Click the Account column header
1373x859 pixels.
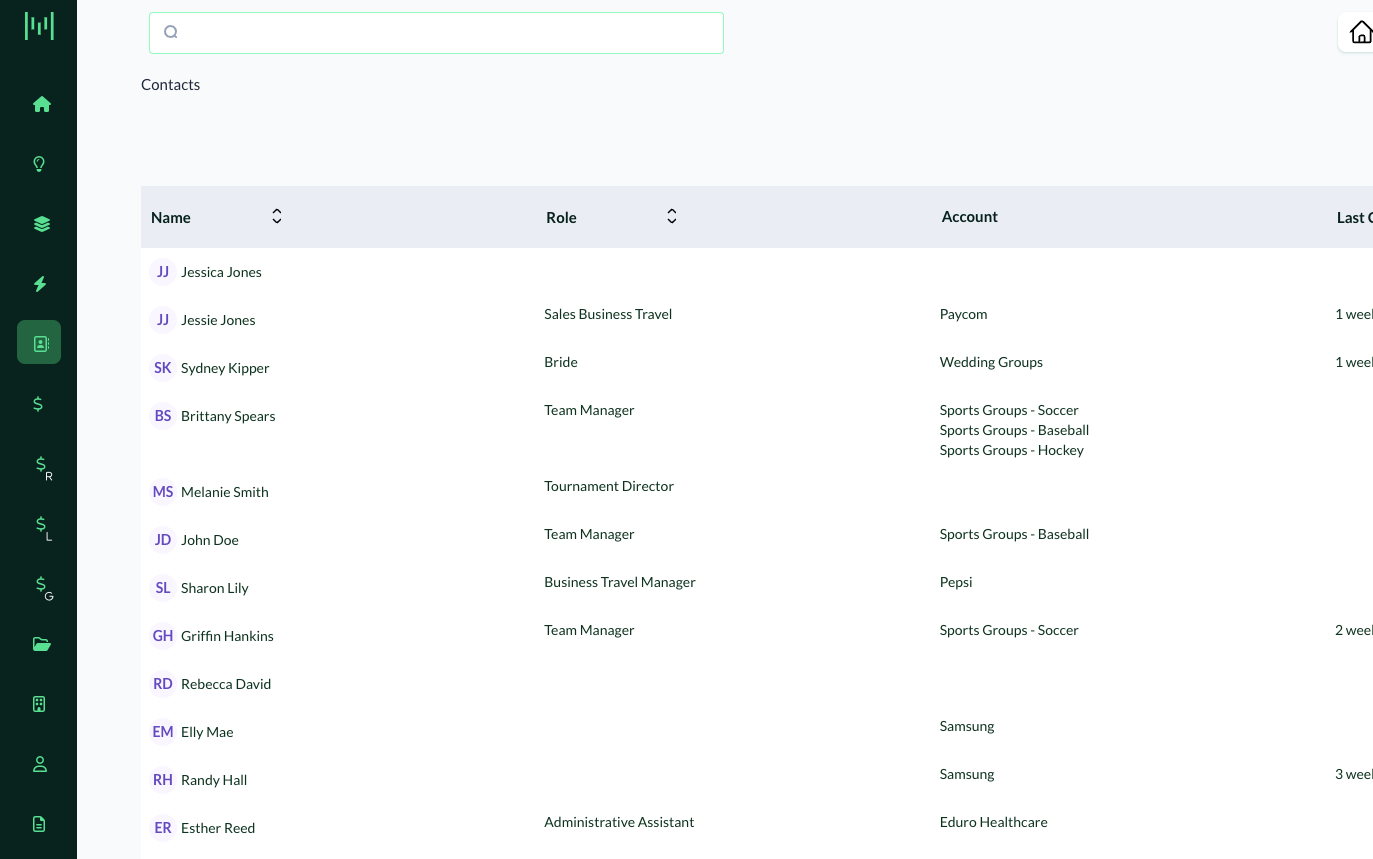tap(969, 217)
